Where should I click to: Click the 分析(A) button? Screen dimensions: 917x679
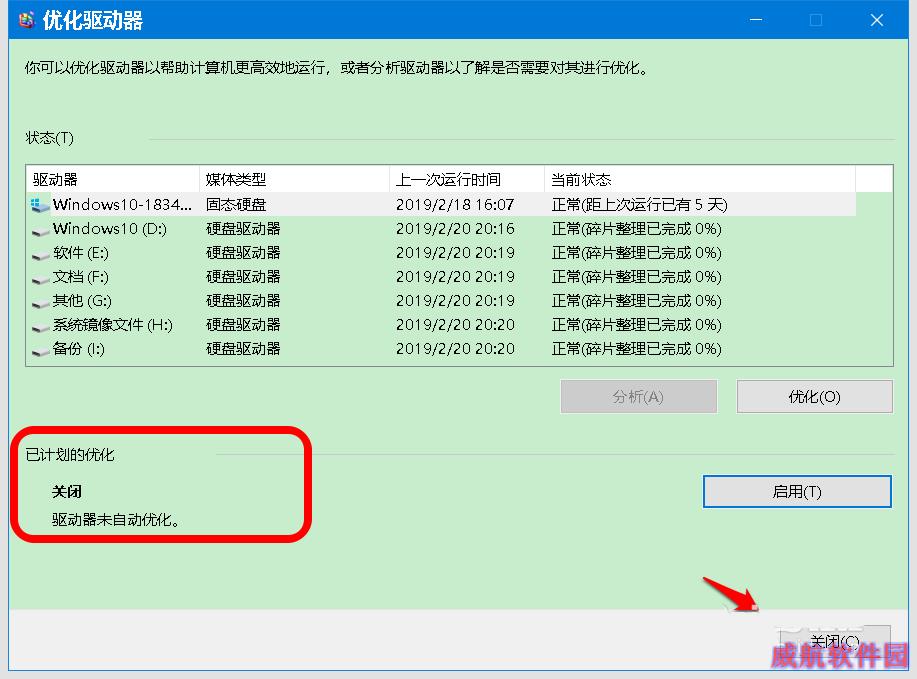click(638, 397)
